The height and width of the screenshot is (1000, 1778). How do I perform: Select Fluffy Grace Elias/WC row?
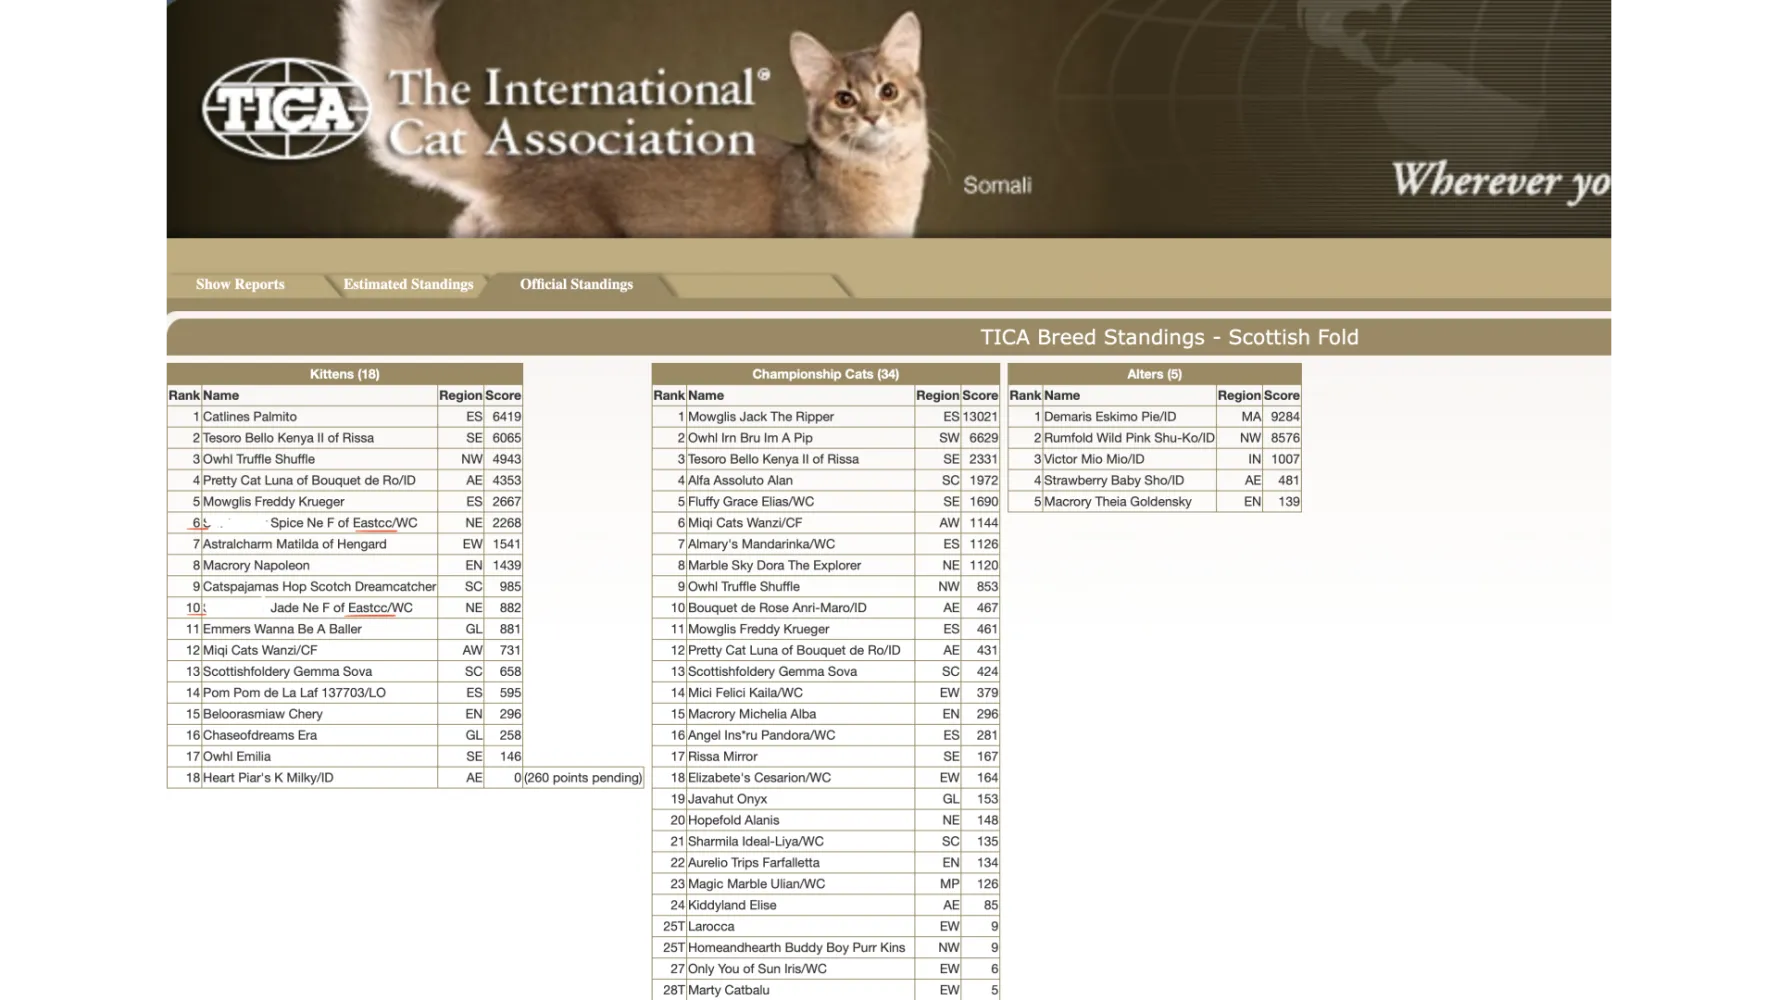tap(825, 502)
